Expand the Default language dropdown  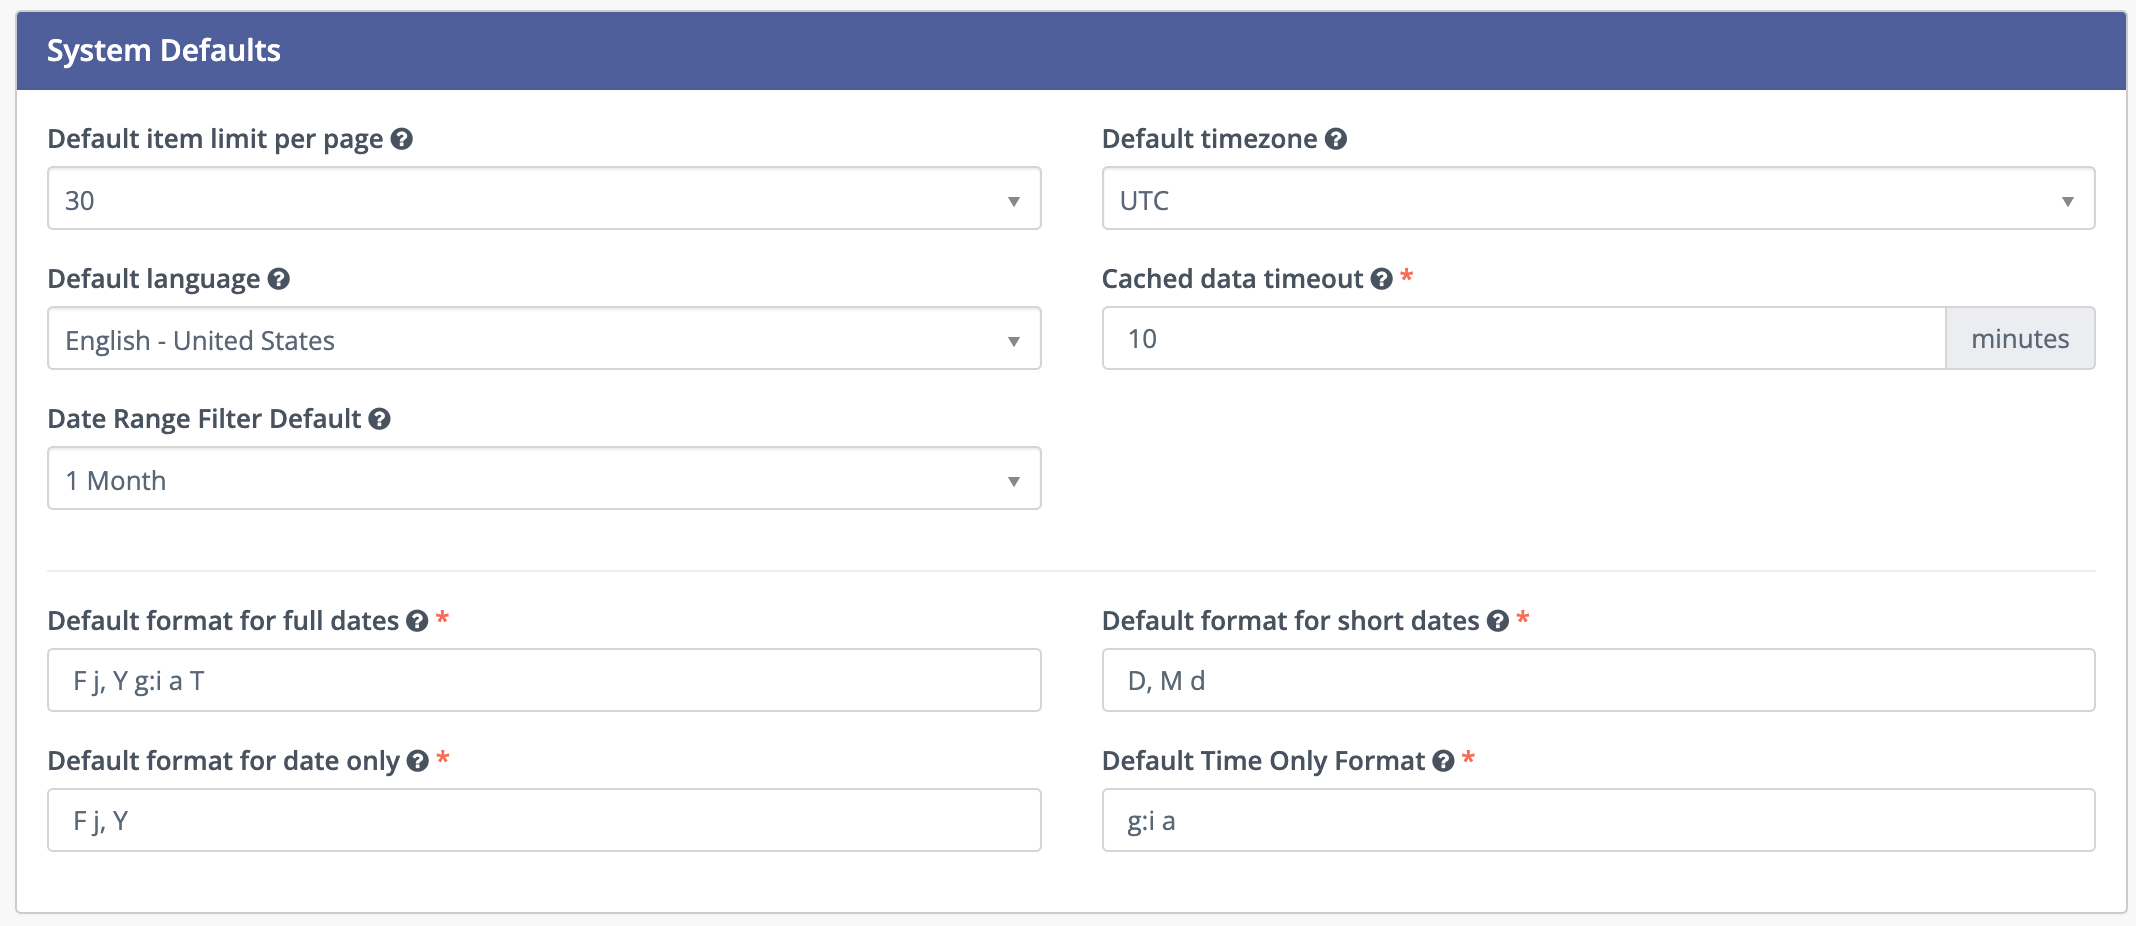(x=544, y=339)
